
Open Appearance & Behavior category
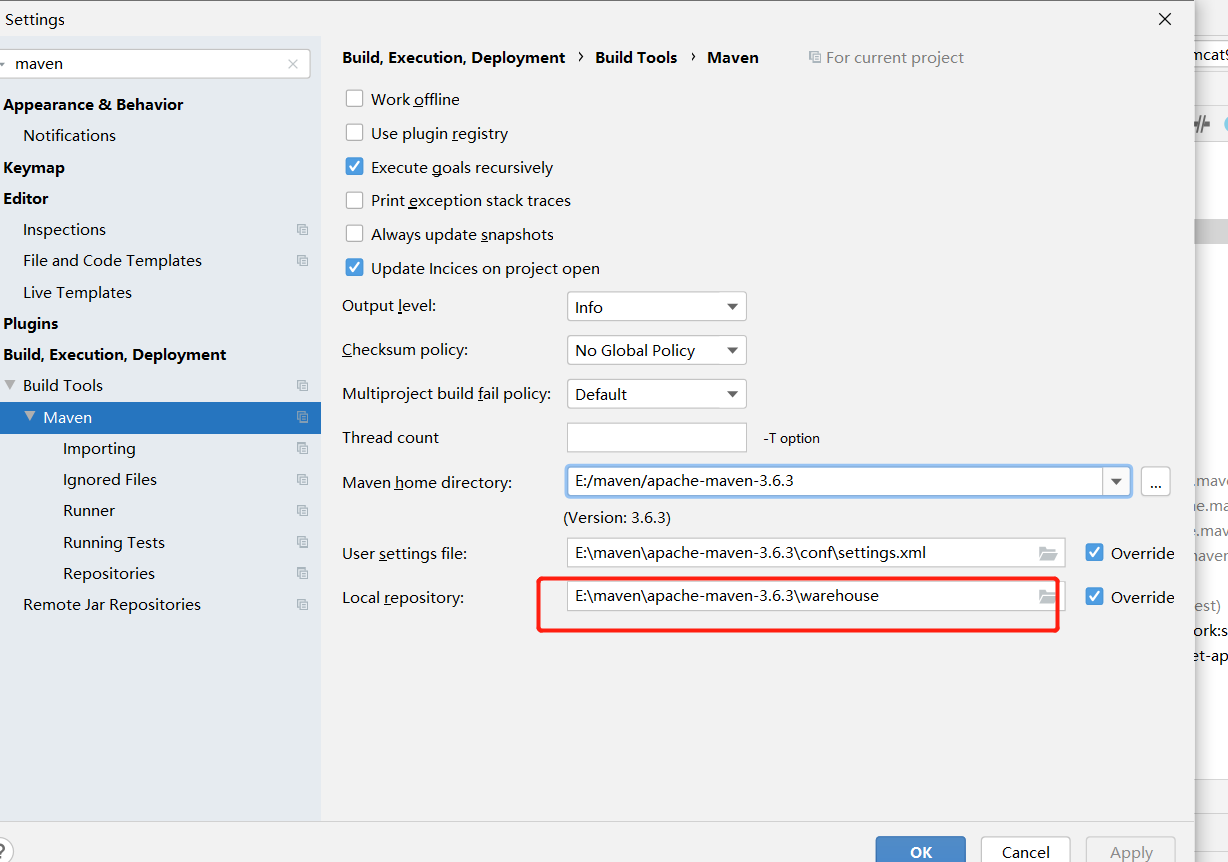93,105
